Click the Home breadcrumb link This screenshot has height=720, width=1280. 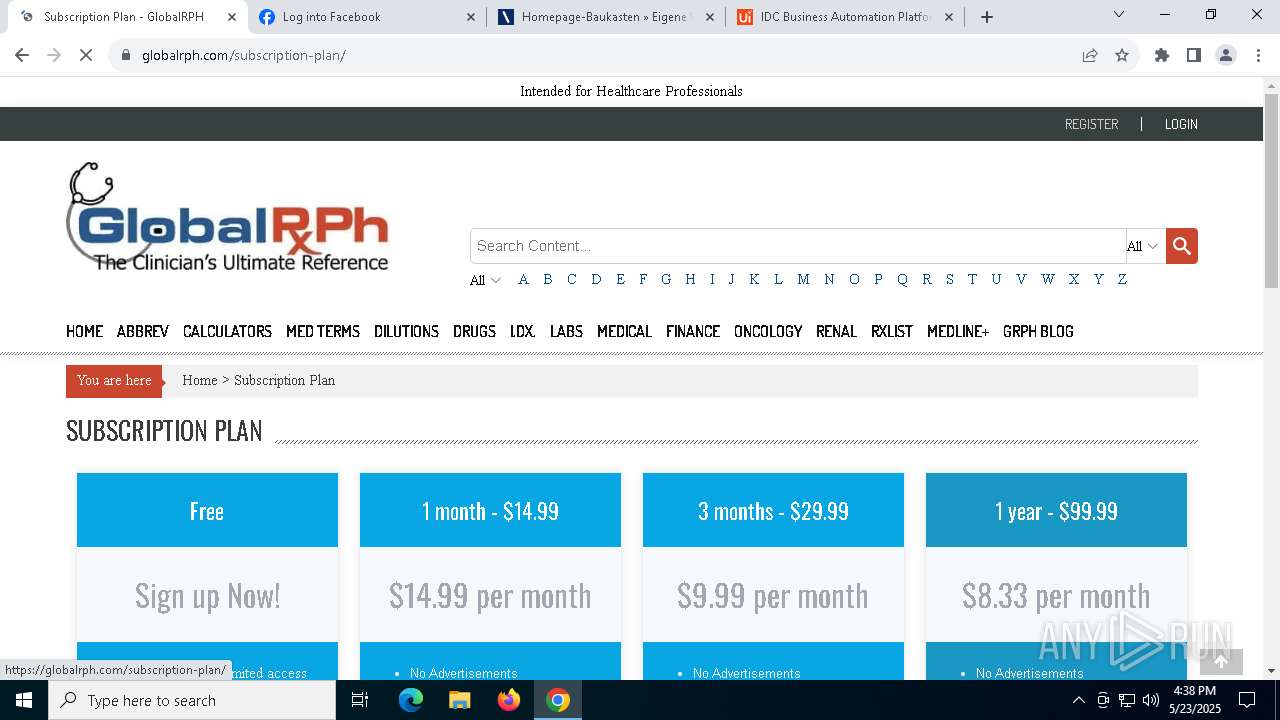tap(200, 380)
